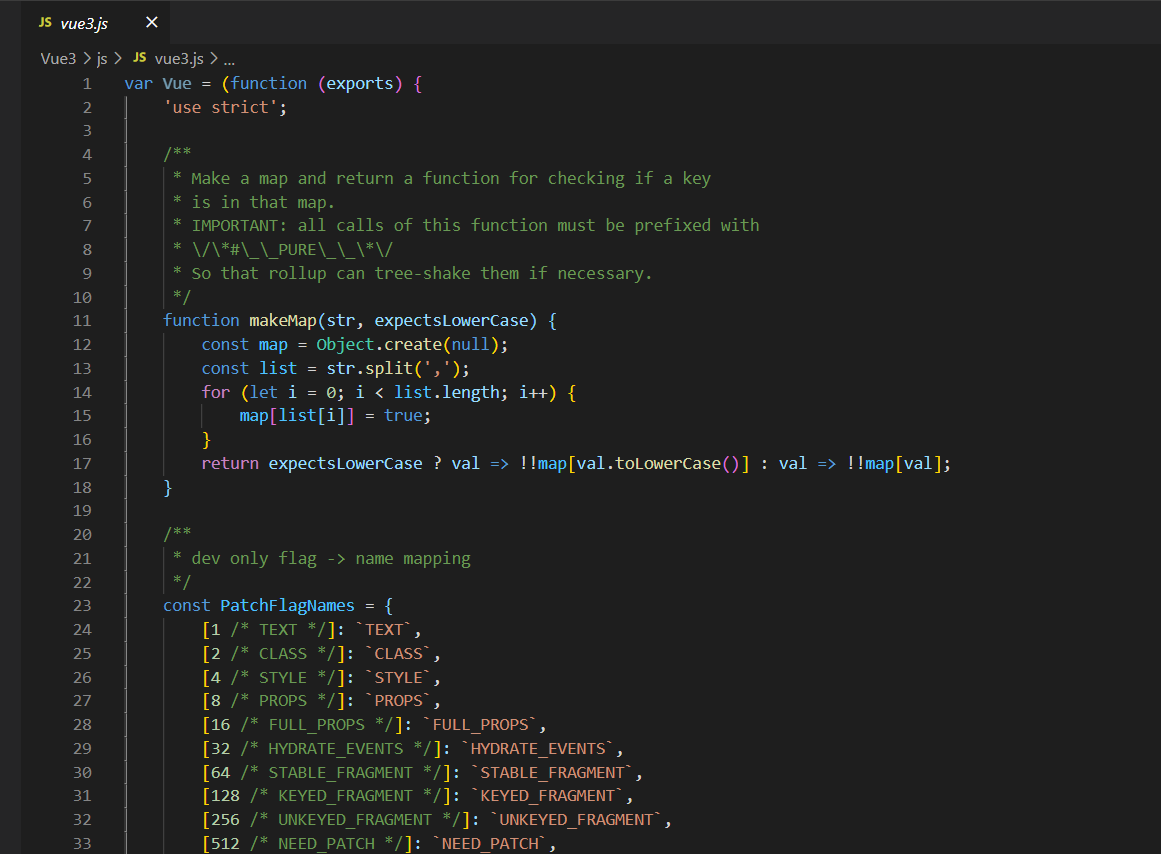Viewport: 1161px width, 854px height.
Task: Click the `TEXT` string on line 24
Action: 384,630
